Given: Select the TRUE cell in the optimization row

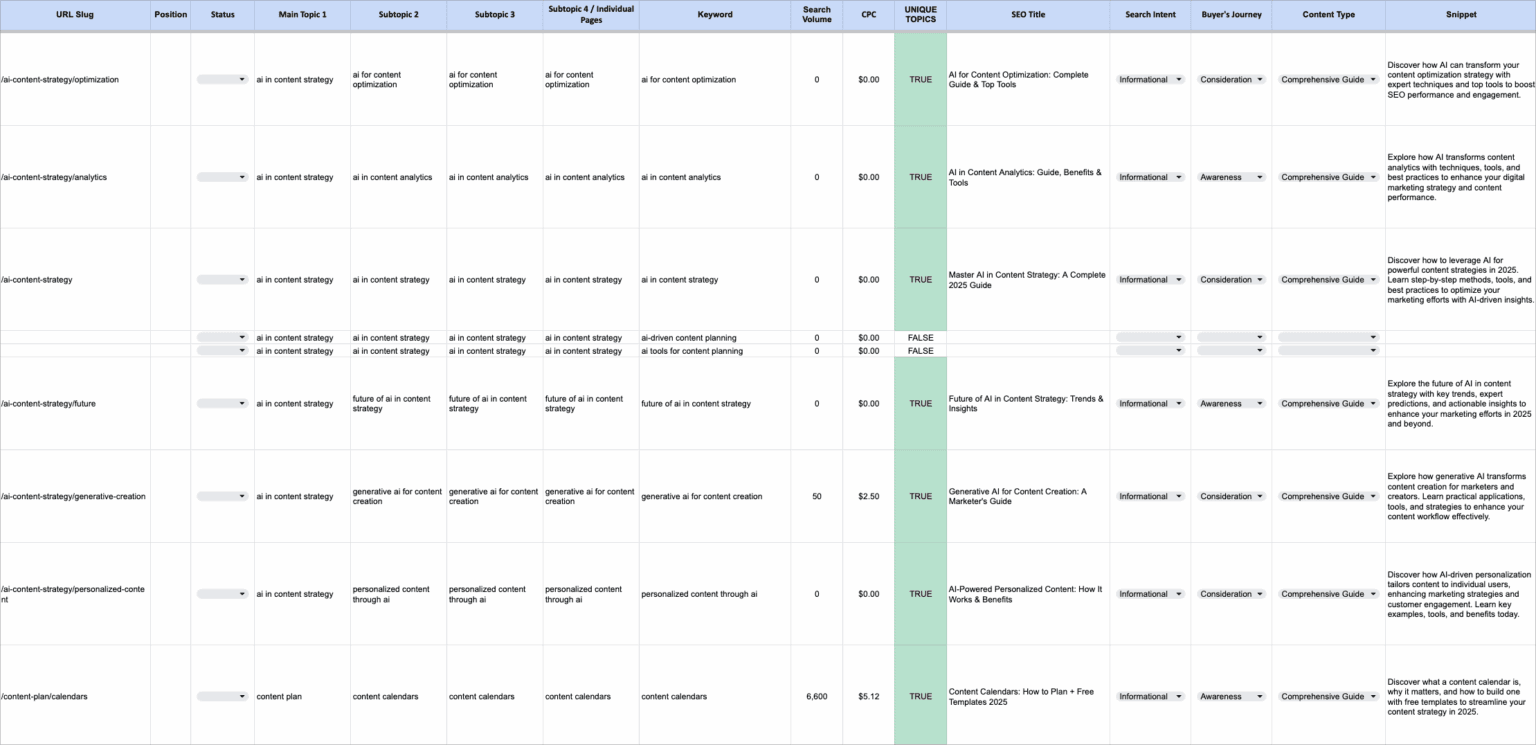Looking at the screenshot, I should click(919, 79).
